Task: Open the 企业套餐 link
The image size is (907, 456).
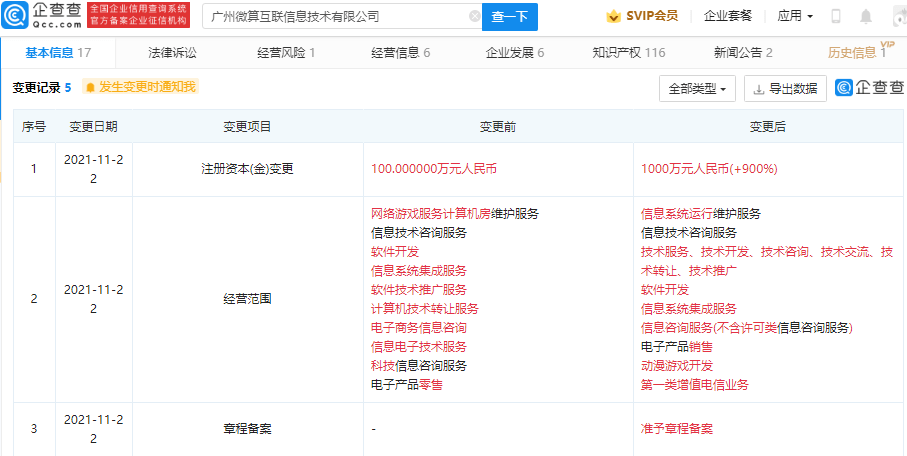Action: pos(728,16)
